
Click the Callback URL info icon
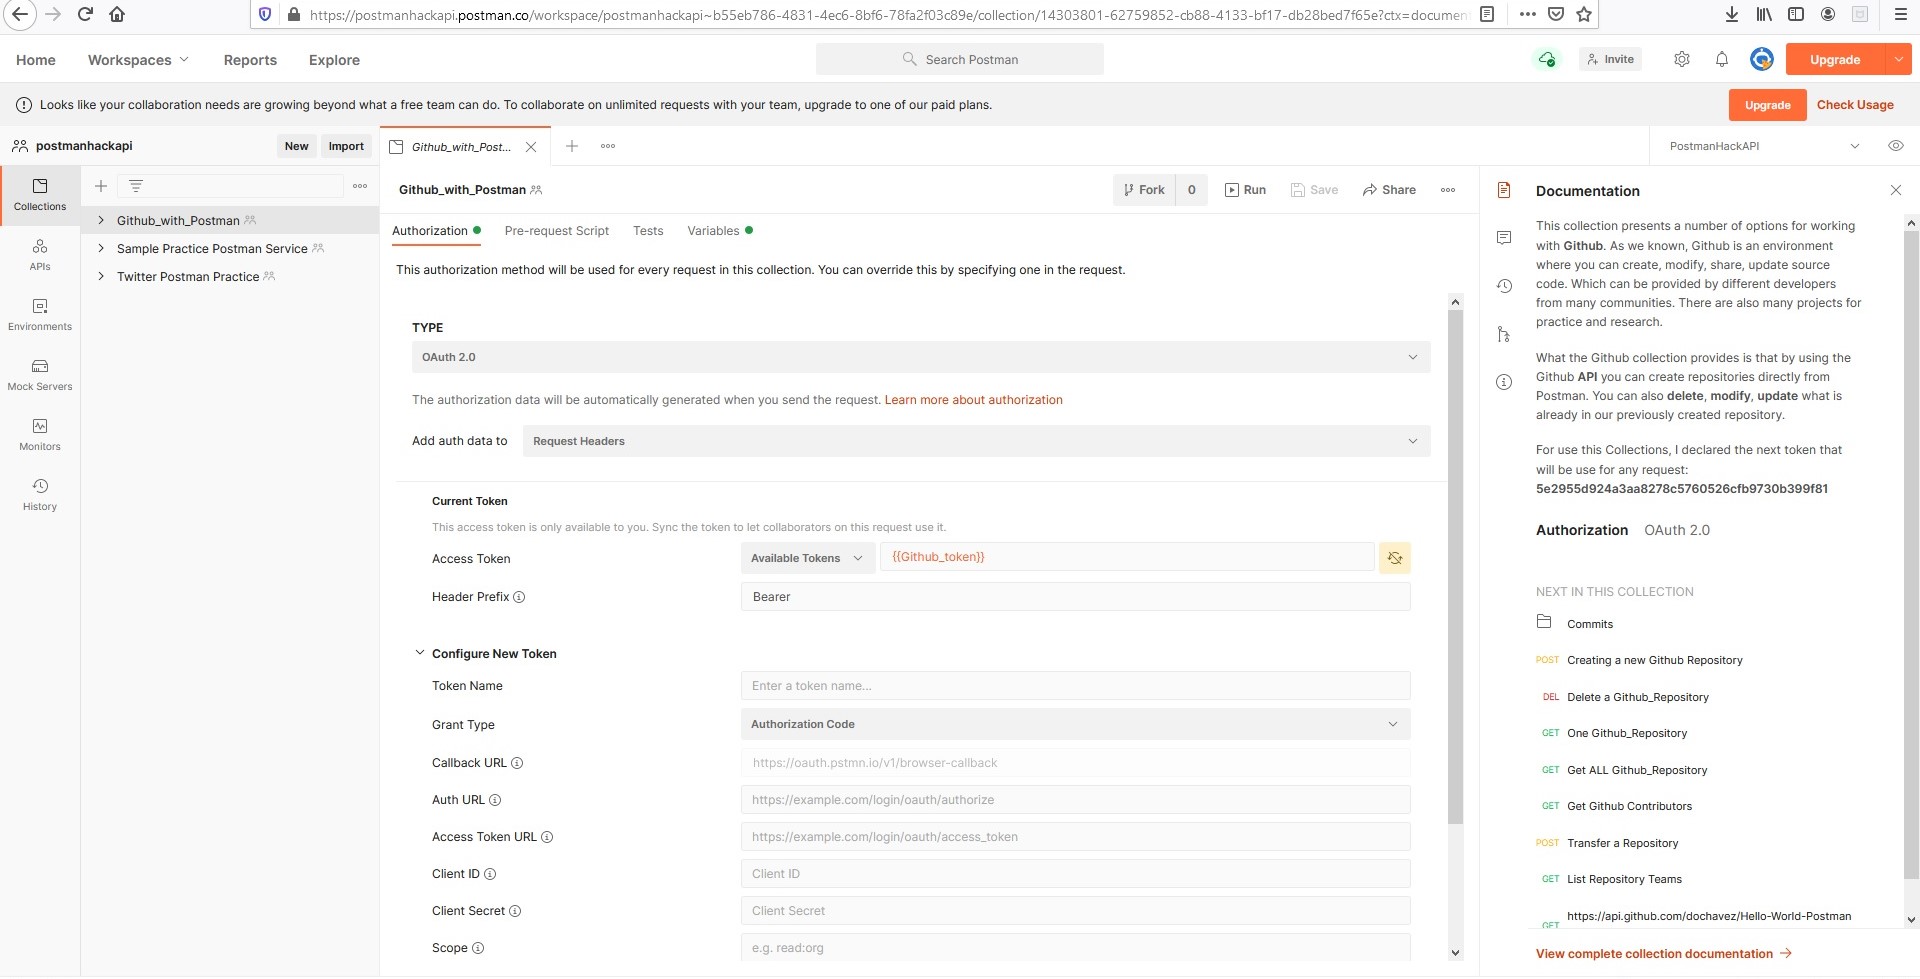517,763
